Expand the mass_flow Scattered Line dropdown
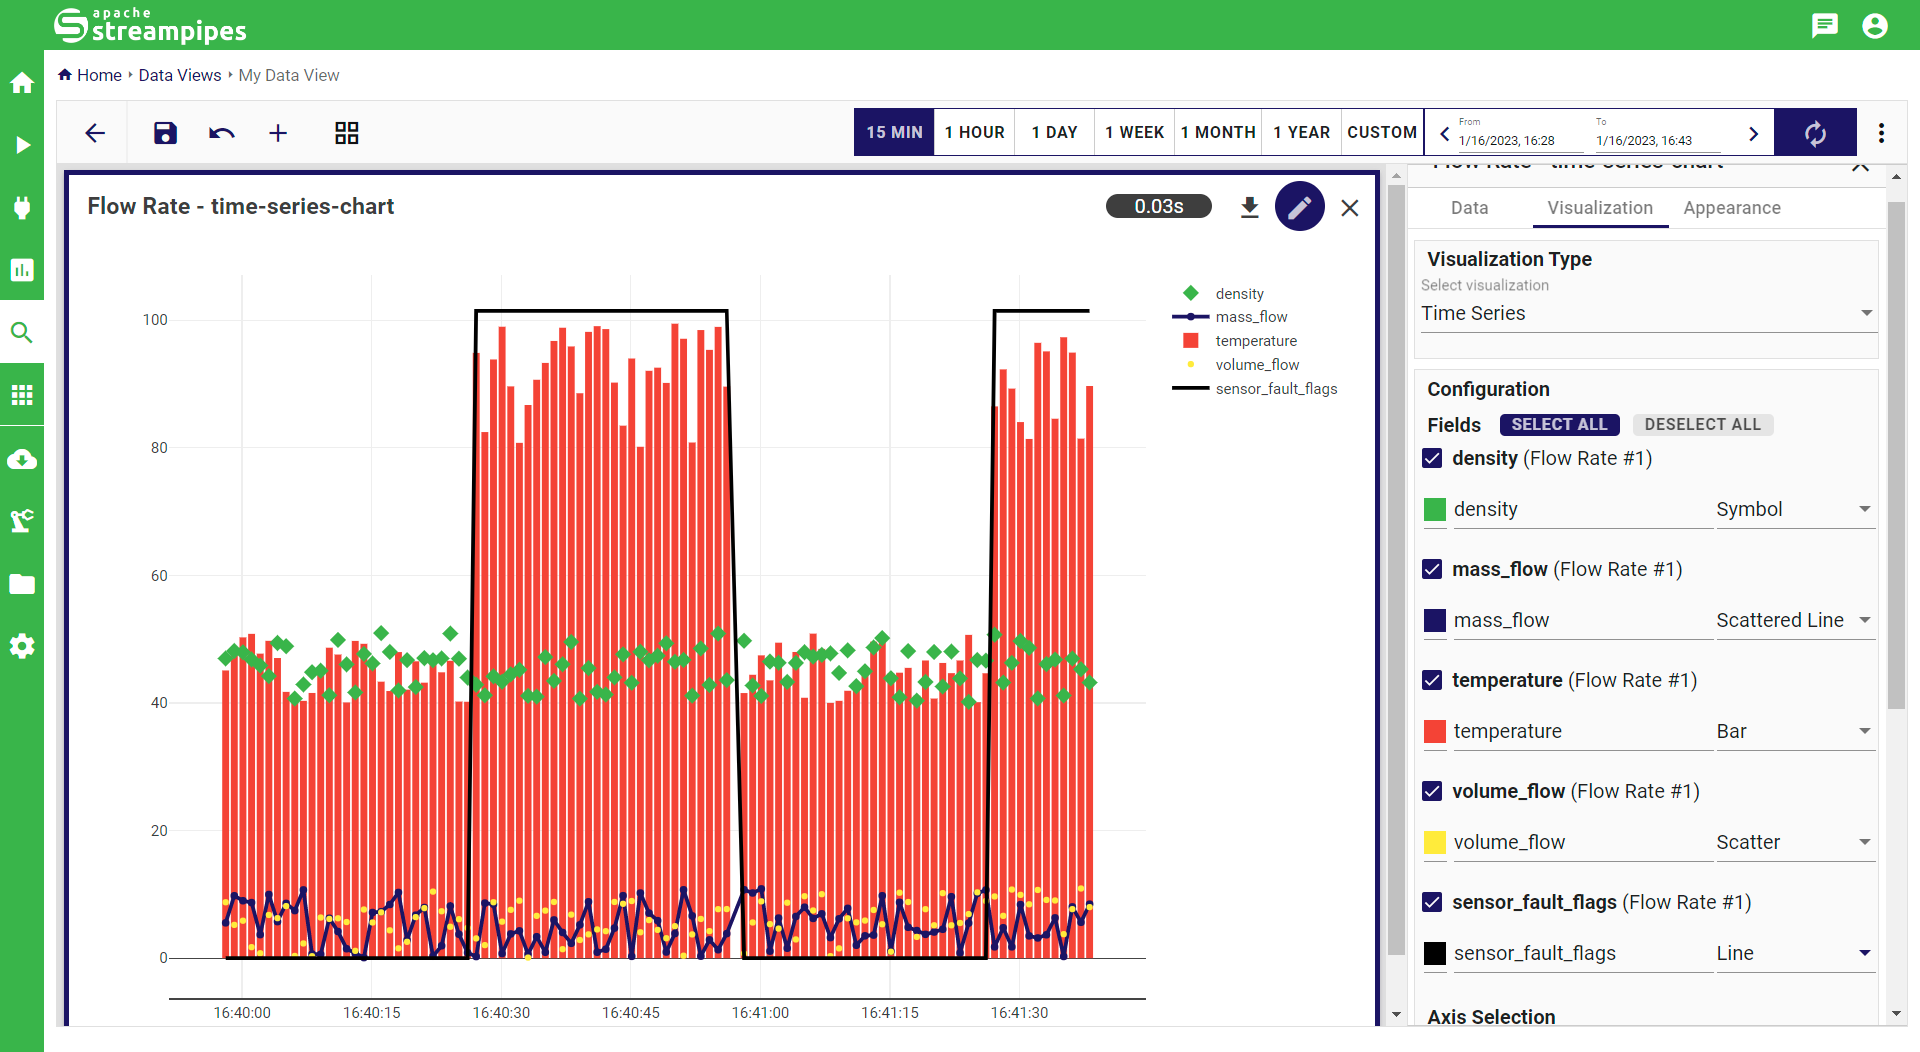1920x1052 pixels. [1794, 620]
